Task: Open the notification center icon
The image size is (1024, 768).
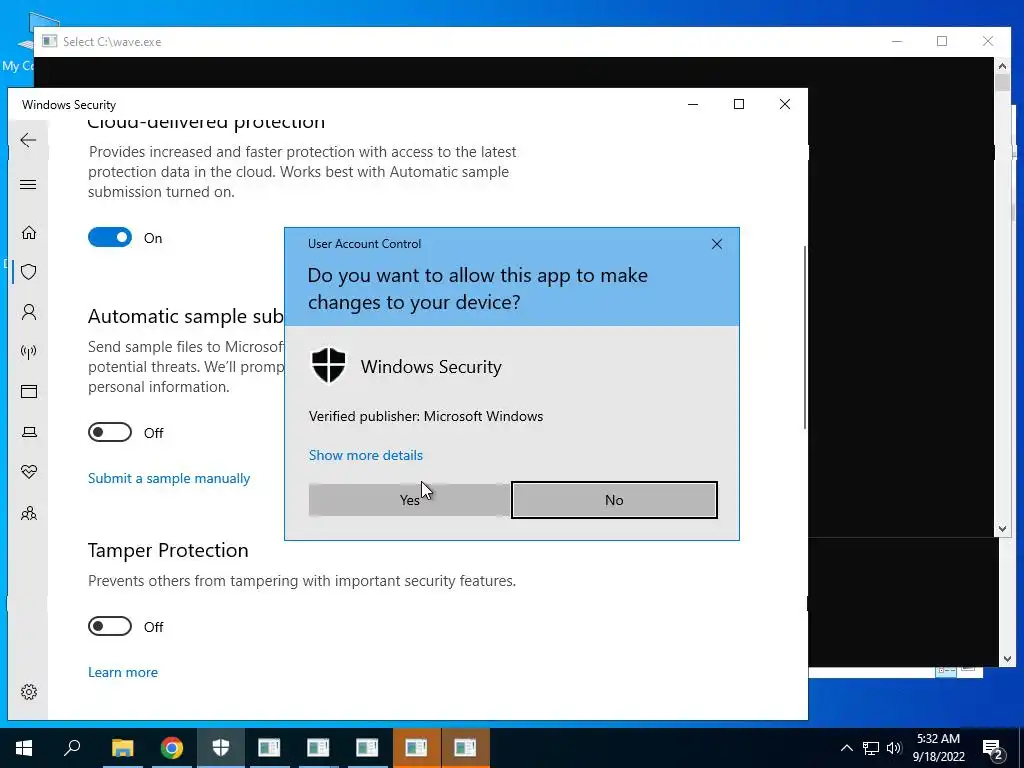Action: (993, 750)
